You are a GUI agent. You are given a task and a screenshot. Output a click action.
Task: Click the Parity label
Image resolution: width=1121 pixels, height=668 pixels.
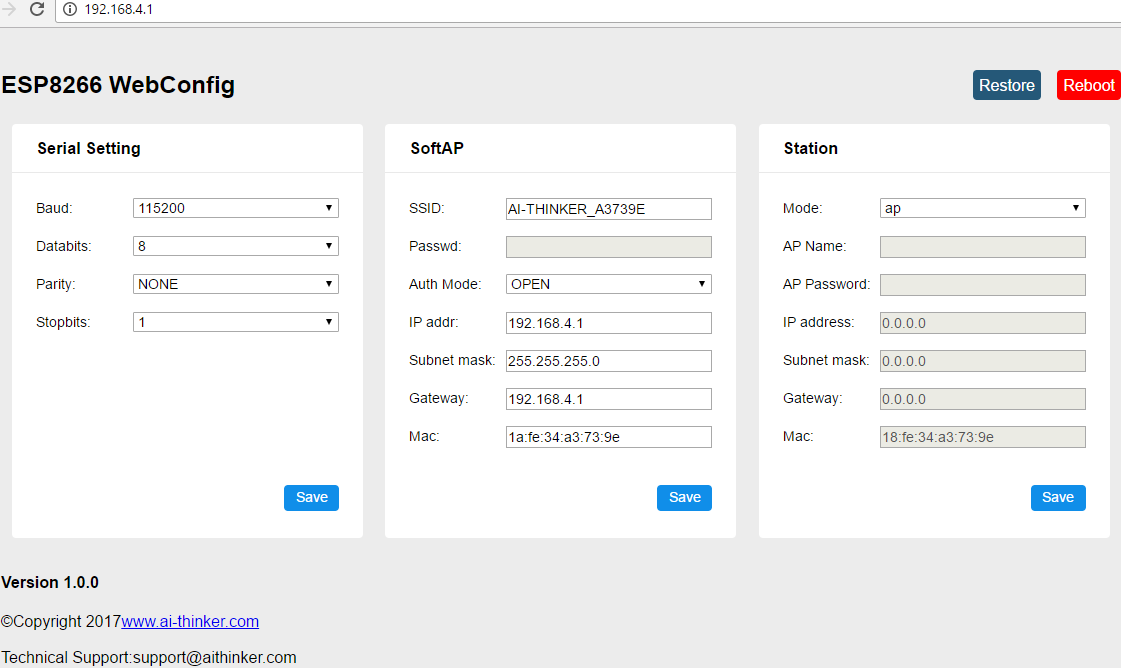[x=56, y=284]
